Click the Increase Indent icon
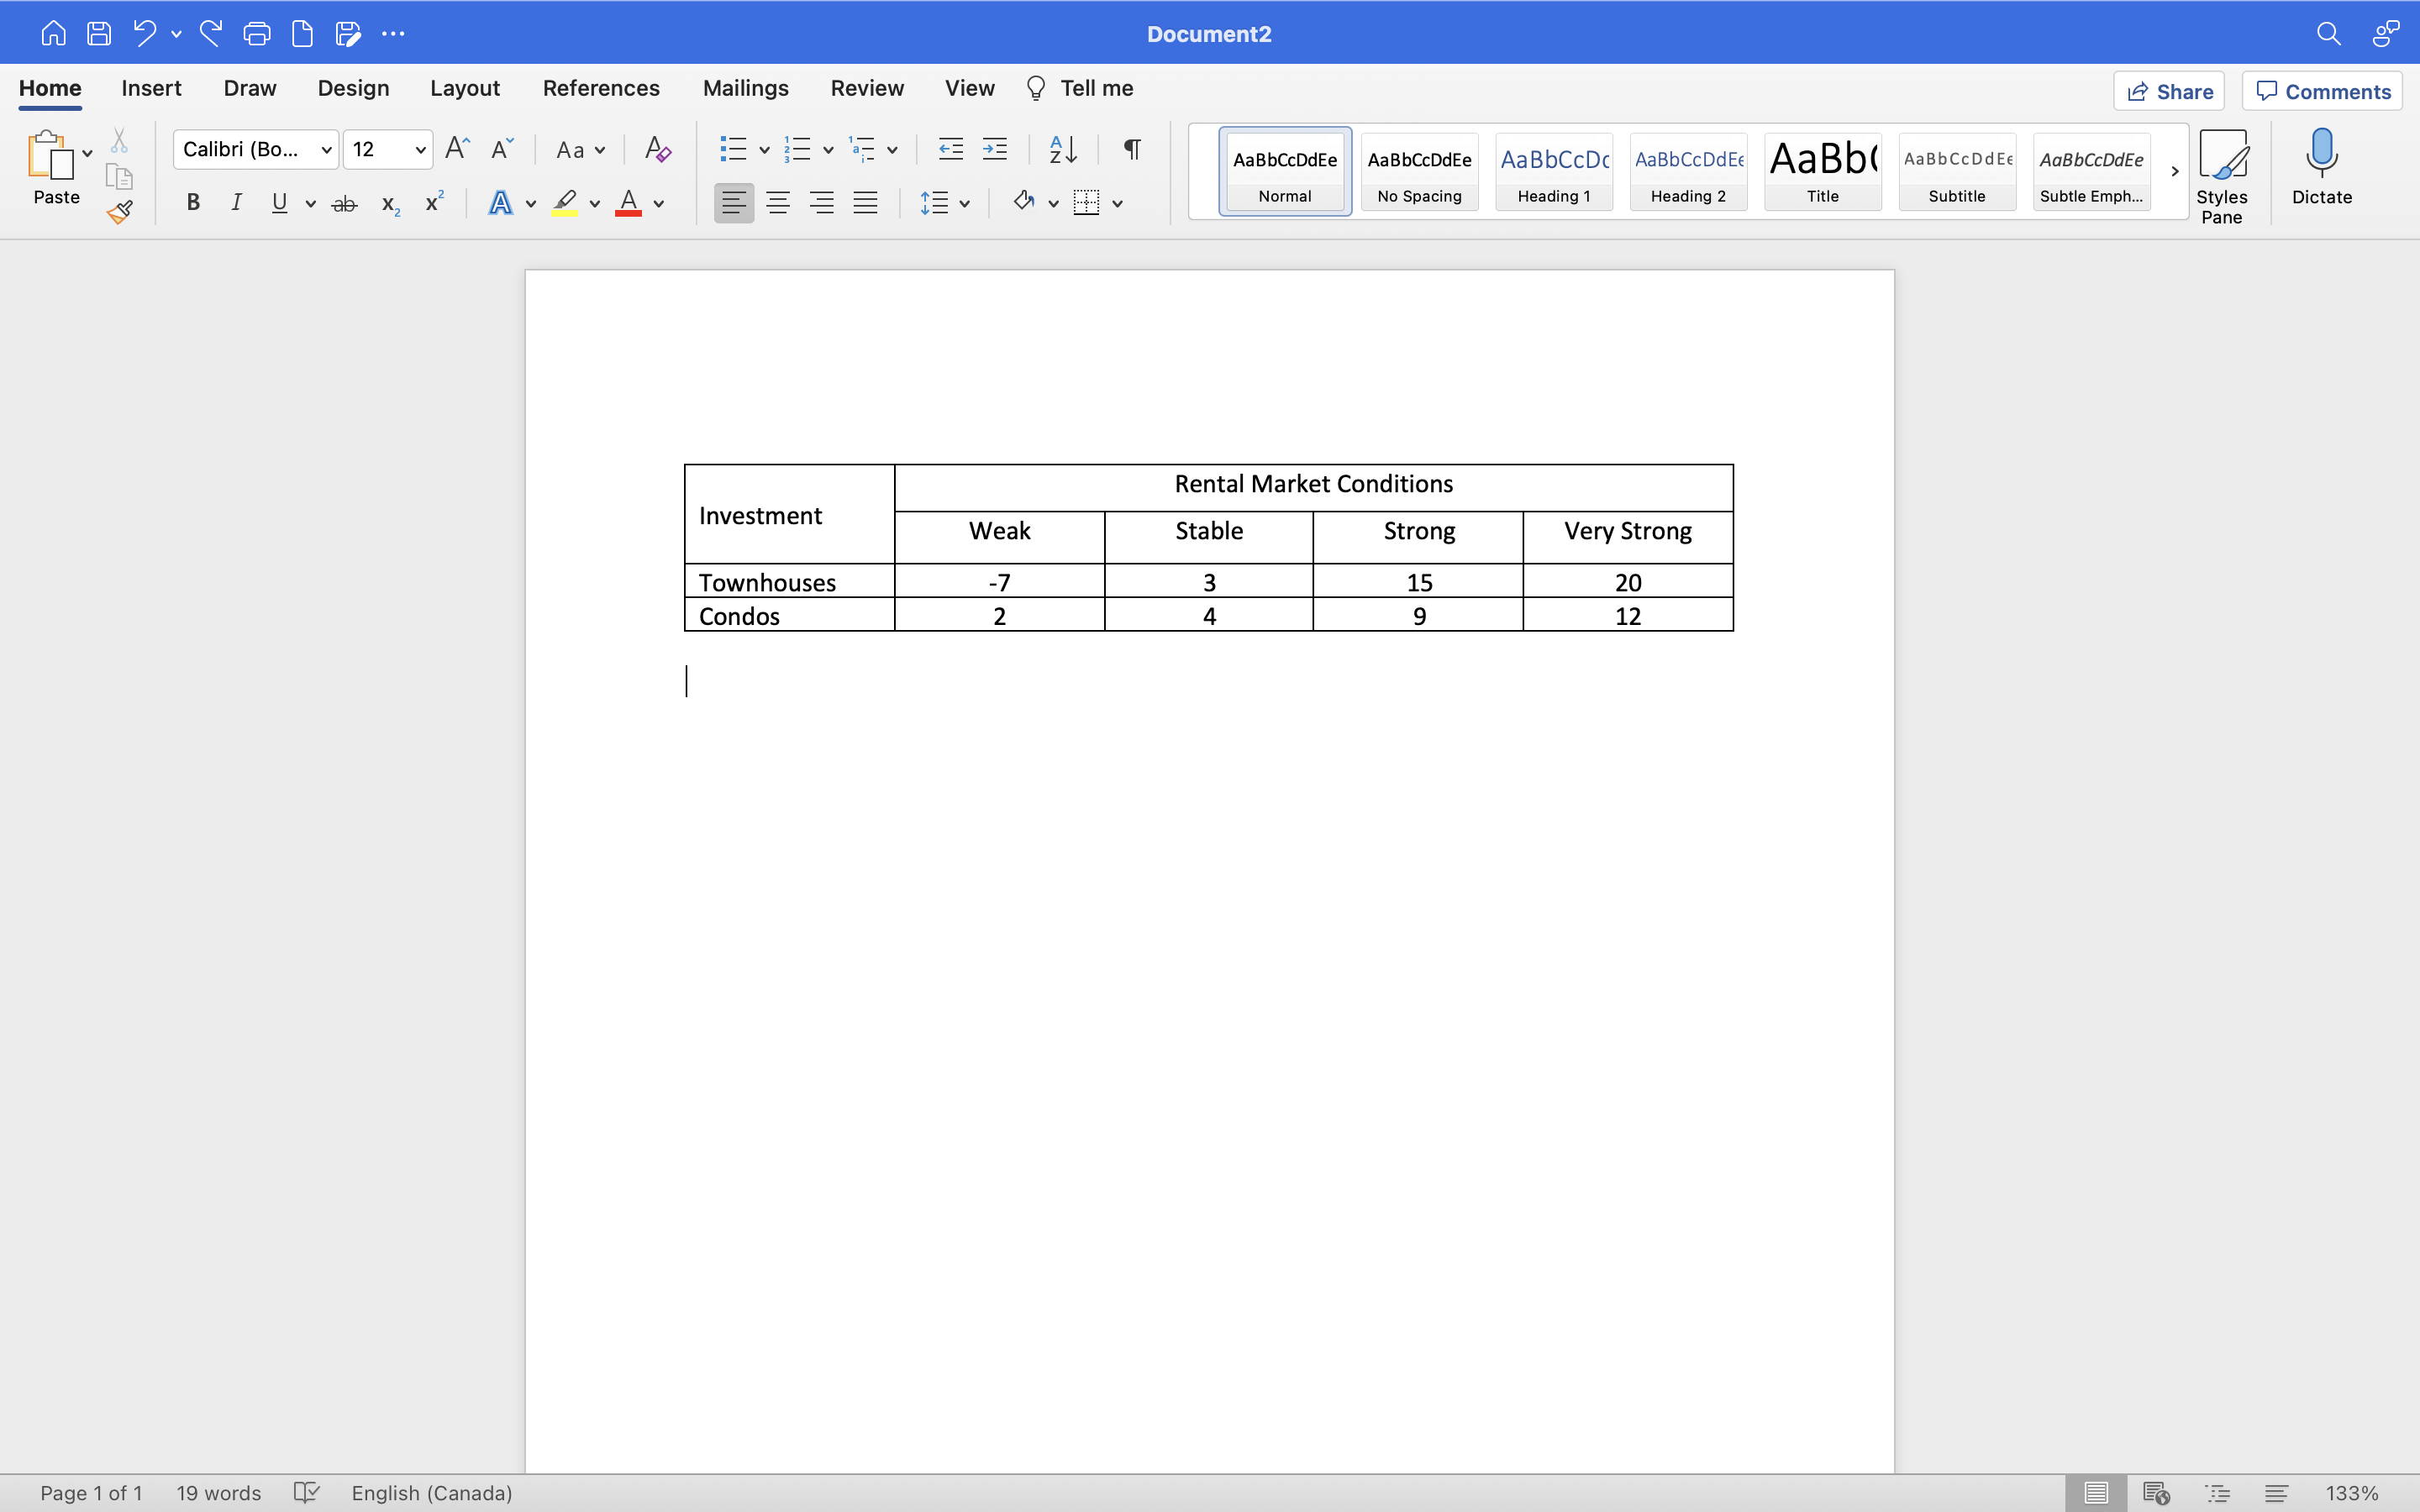The height and width of the screenshot is (1512, 2420). coord(994,150)
